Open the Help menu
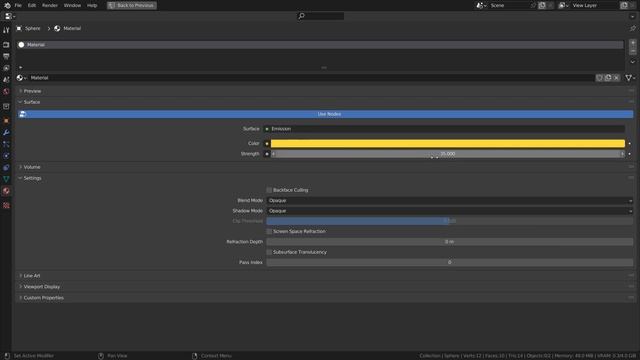This screenshot has height=360, width=640. coord(92,5)
